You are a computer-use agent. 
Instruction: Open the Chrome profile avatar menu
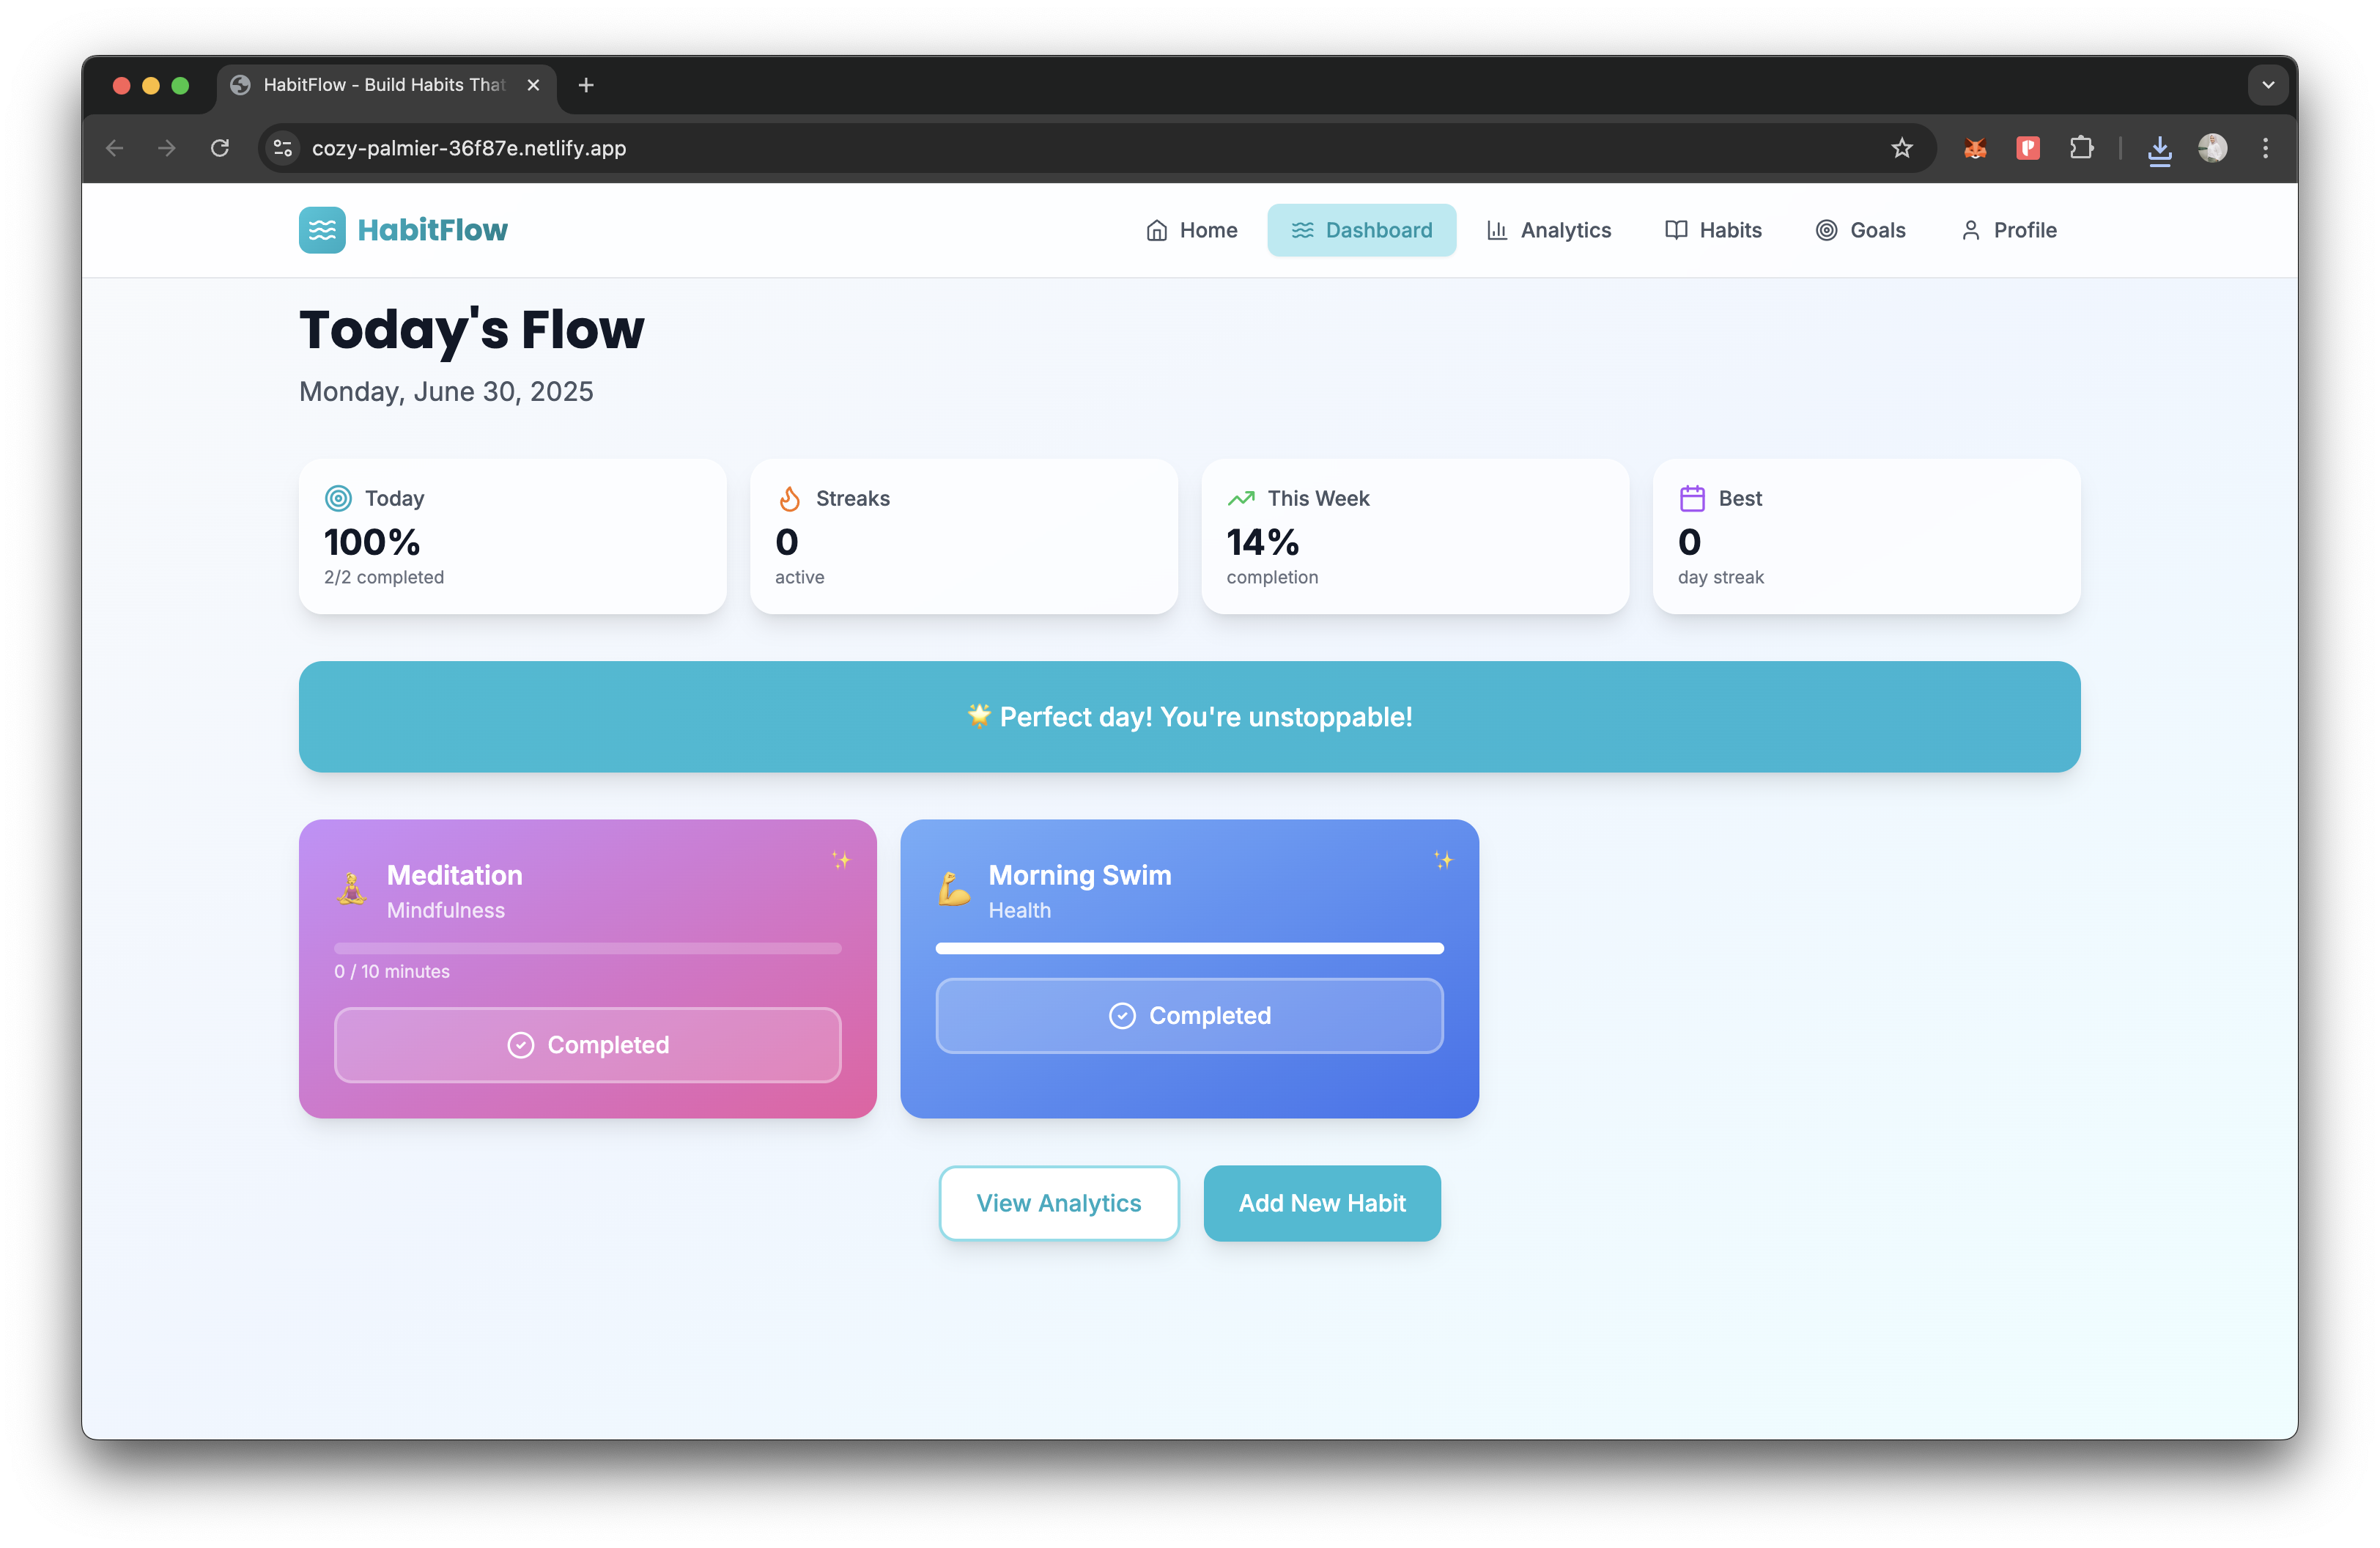(x=2212, y=148)
